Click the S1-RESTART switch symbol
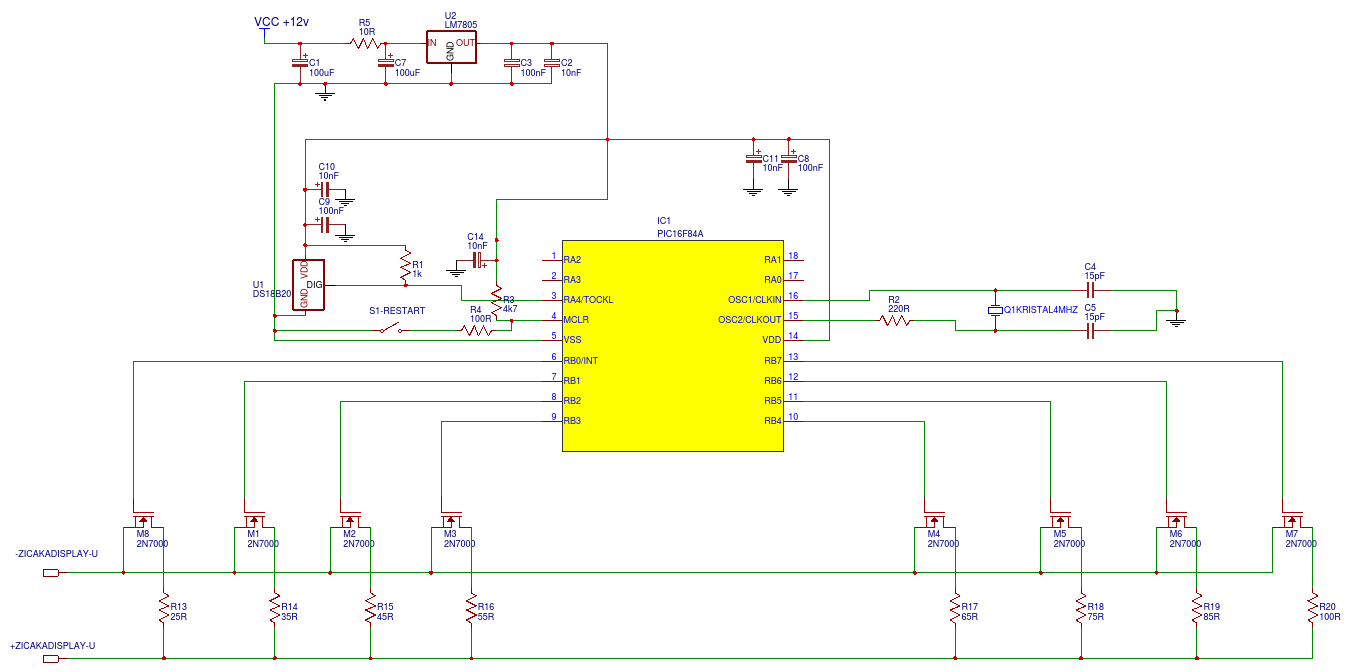Viewport: 1356px width, 672px height. pyautogui.click(x=390, y=329)
